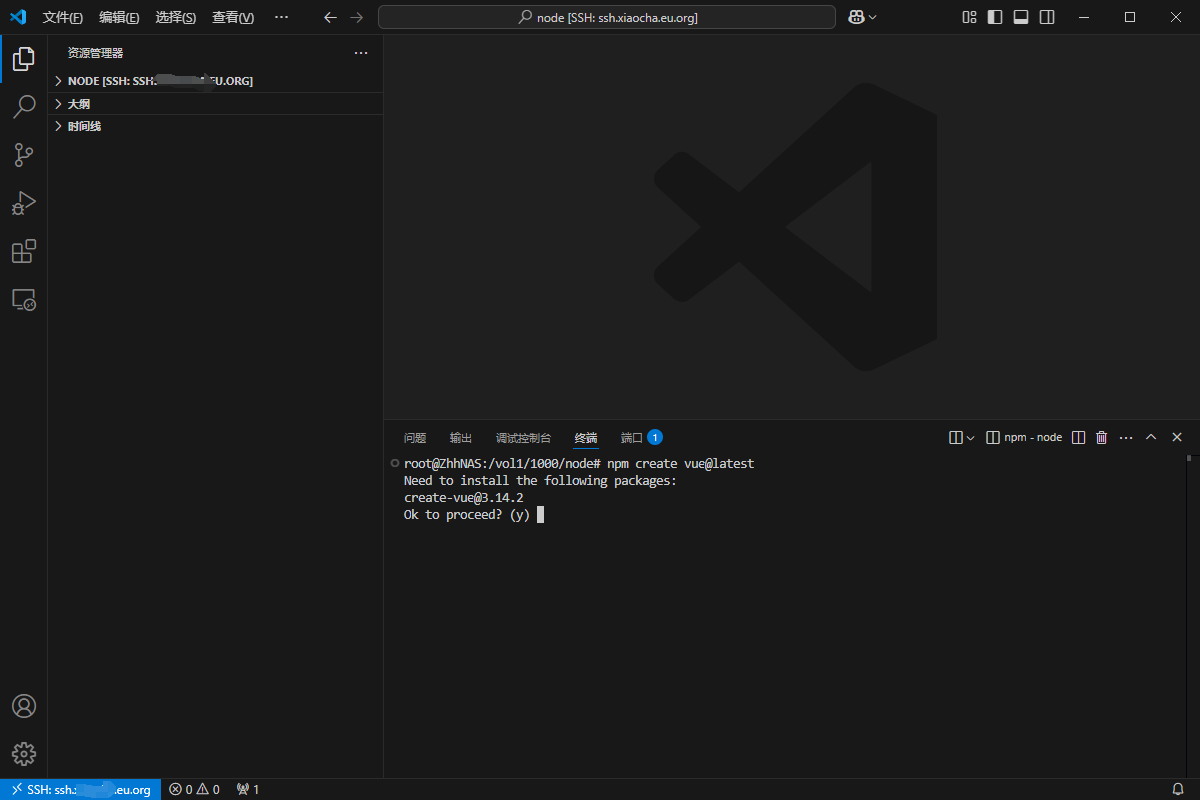The width and height of the screenshot is (1200, 800).
Task: Expand the NODE [SSH] folder section
Action: click(x=160, y=81)
